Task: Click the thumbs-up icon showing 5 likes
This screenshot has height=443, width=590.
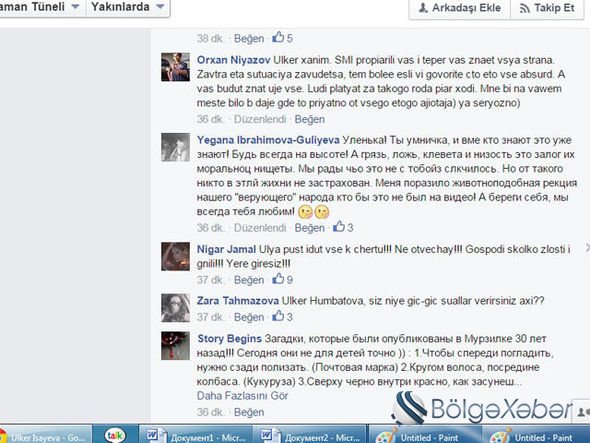Action: (278, 37)
